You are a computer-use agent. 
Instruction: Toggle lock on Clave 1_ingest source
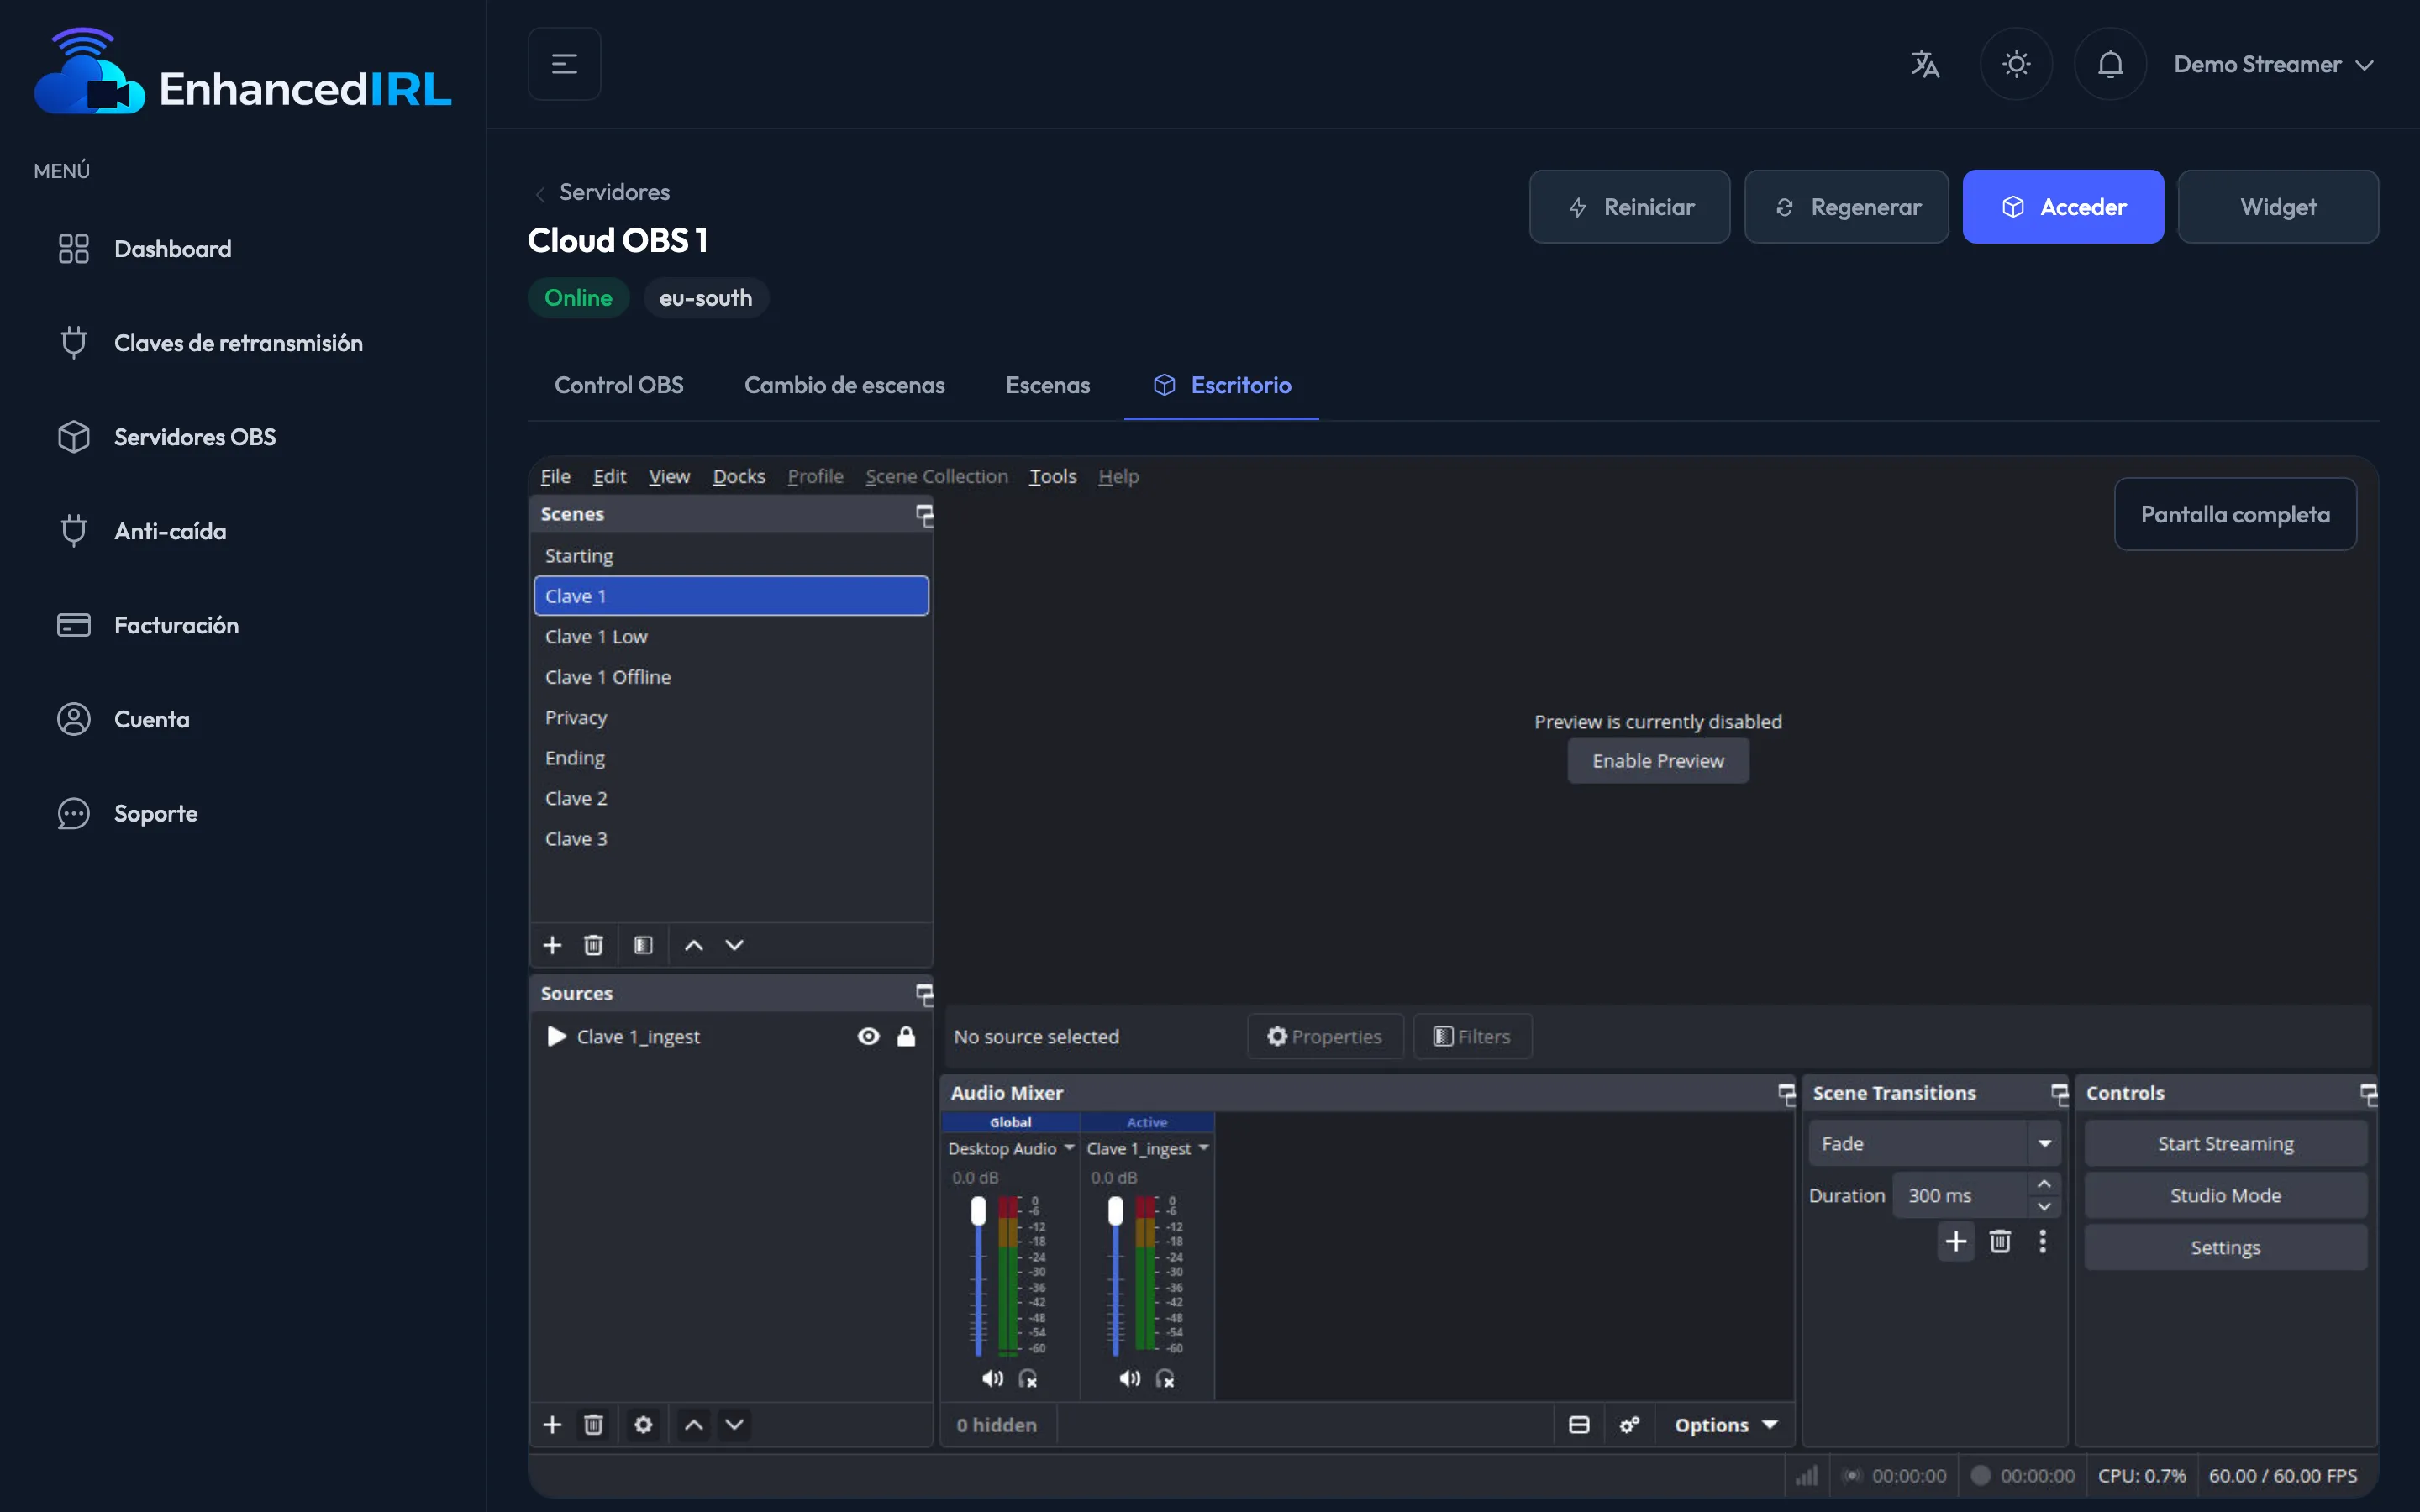click(x=906, y=1037)
